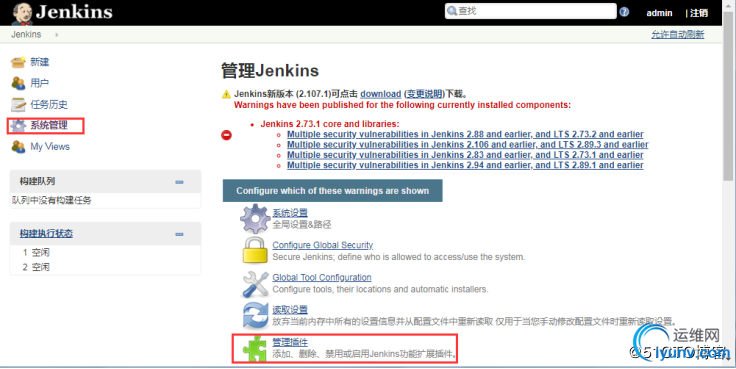Click Configure which of these warnings are shown
The image size is (736, 369).
click(332, 191)
